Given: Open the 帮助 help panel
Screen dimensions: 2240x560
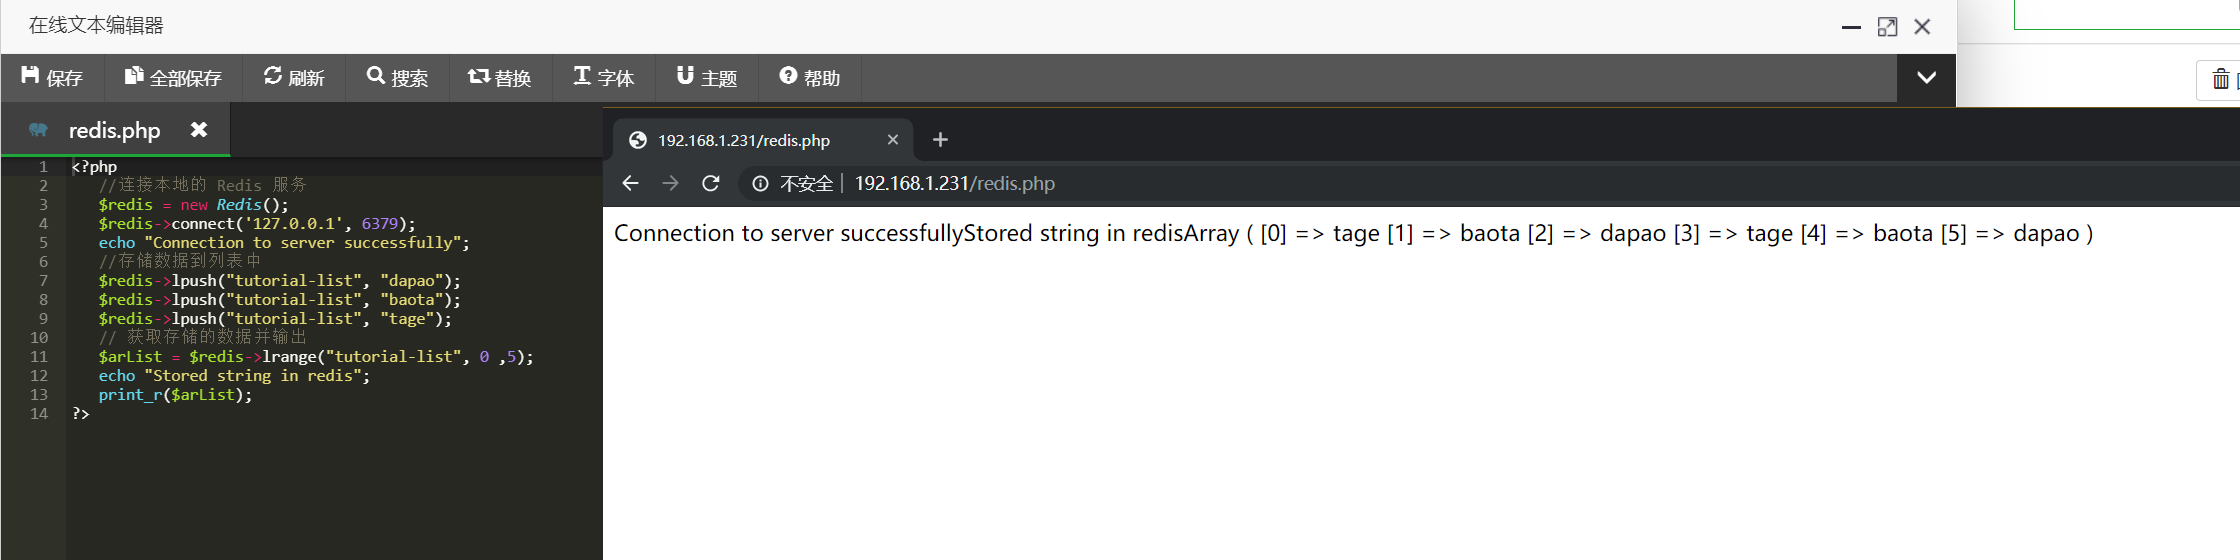Looking at the screenshot, I should tap(809, 78).
